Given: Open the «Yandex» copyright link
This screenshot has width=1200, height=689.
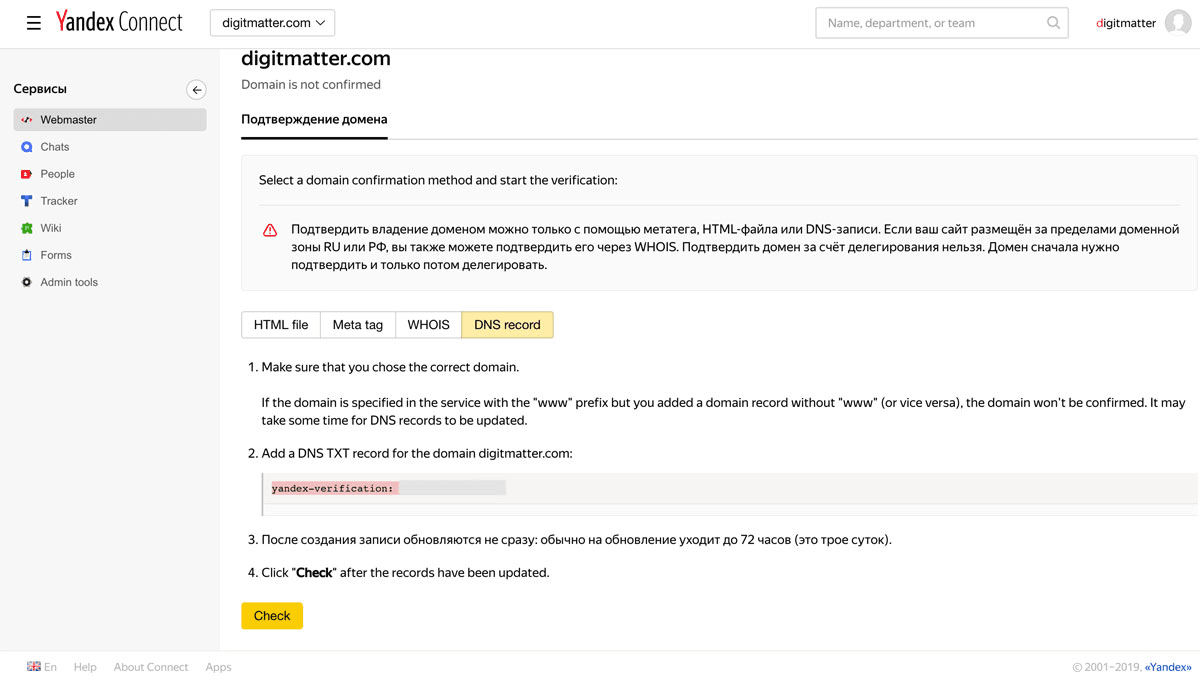Looking at the screenshot, I should tap(1168, 667).
